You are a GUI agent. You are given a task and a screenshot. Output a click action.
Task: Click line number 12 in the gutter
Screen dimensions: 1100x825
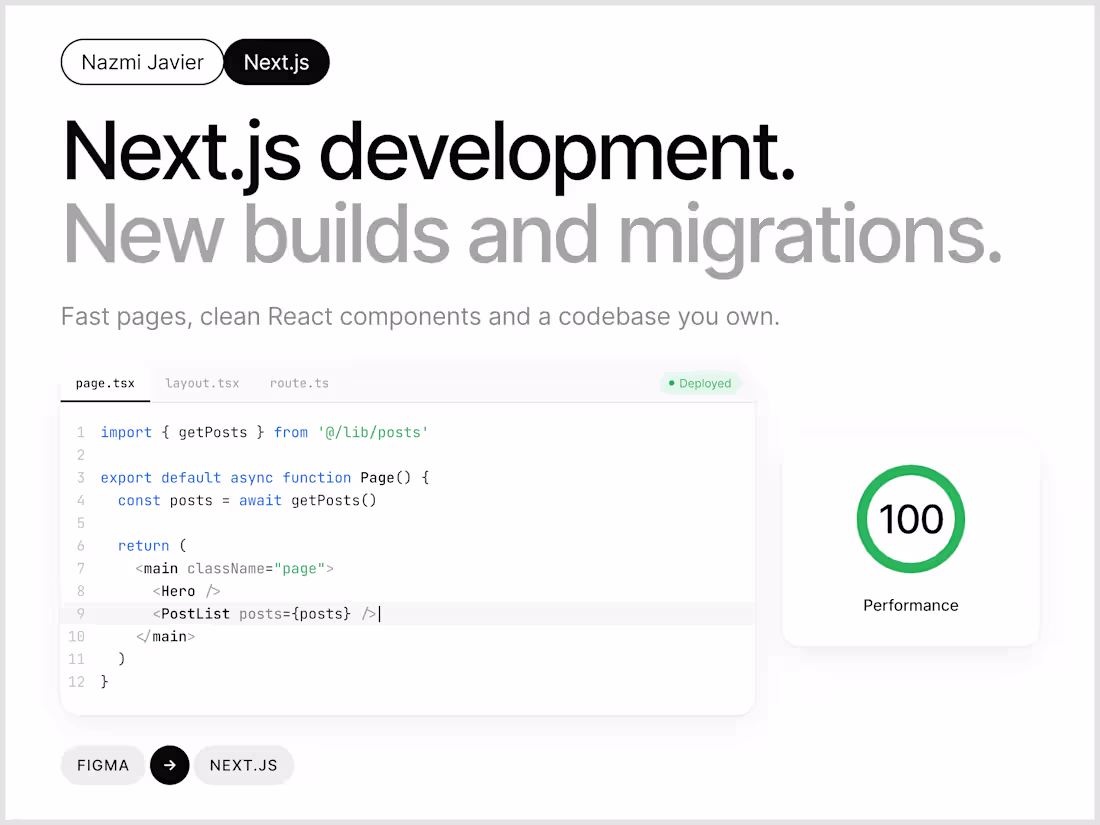(x=76, y=681)
